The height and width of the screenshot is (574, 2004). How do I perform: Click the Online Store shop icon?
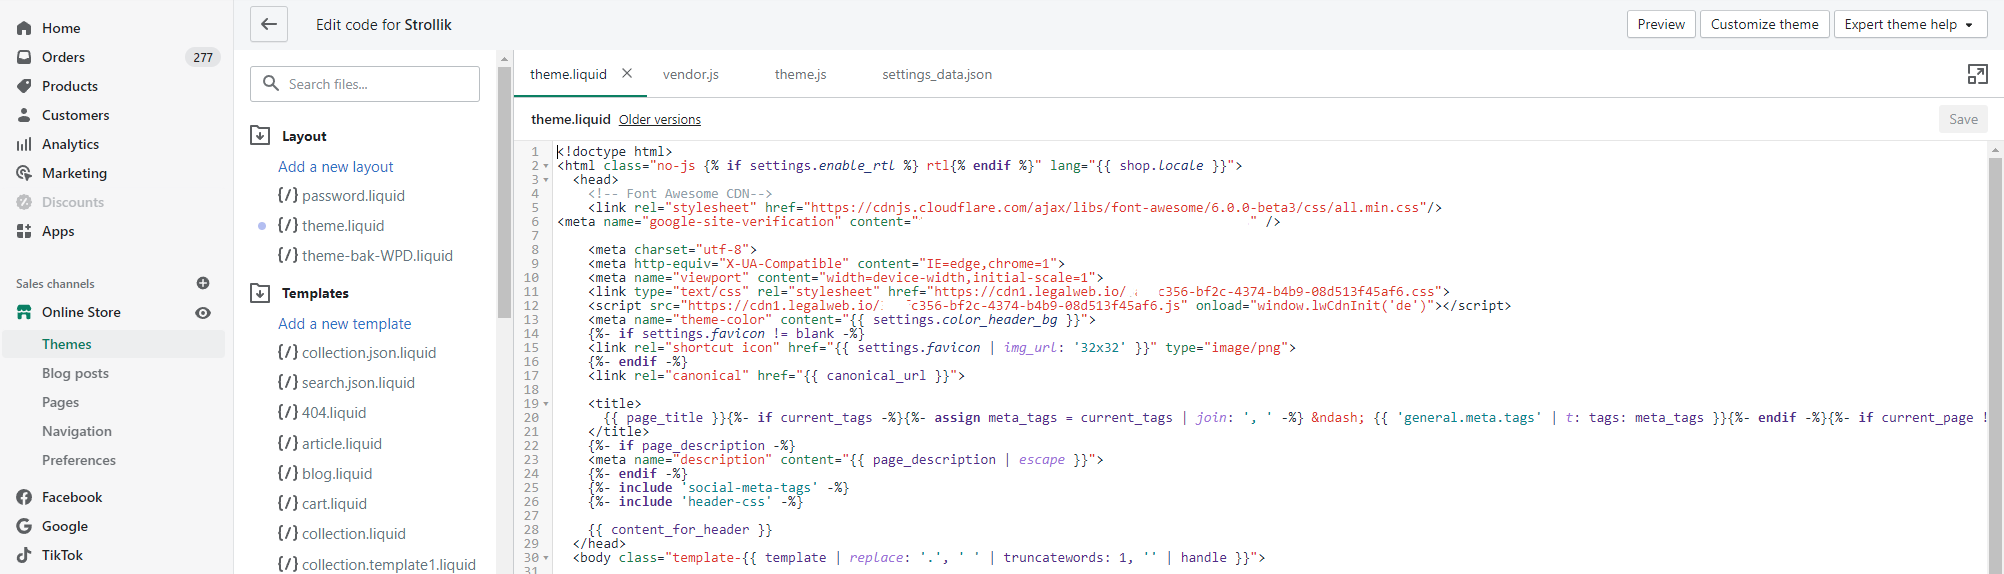click(24, 312)
